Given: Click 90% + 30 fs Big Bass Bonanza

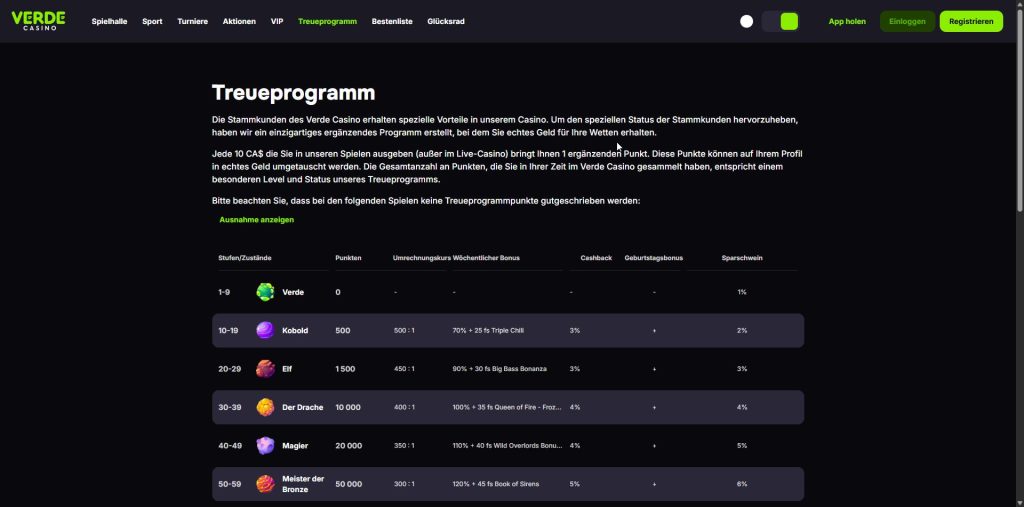Looking at the screenshot, I should (500, 369).
